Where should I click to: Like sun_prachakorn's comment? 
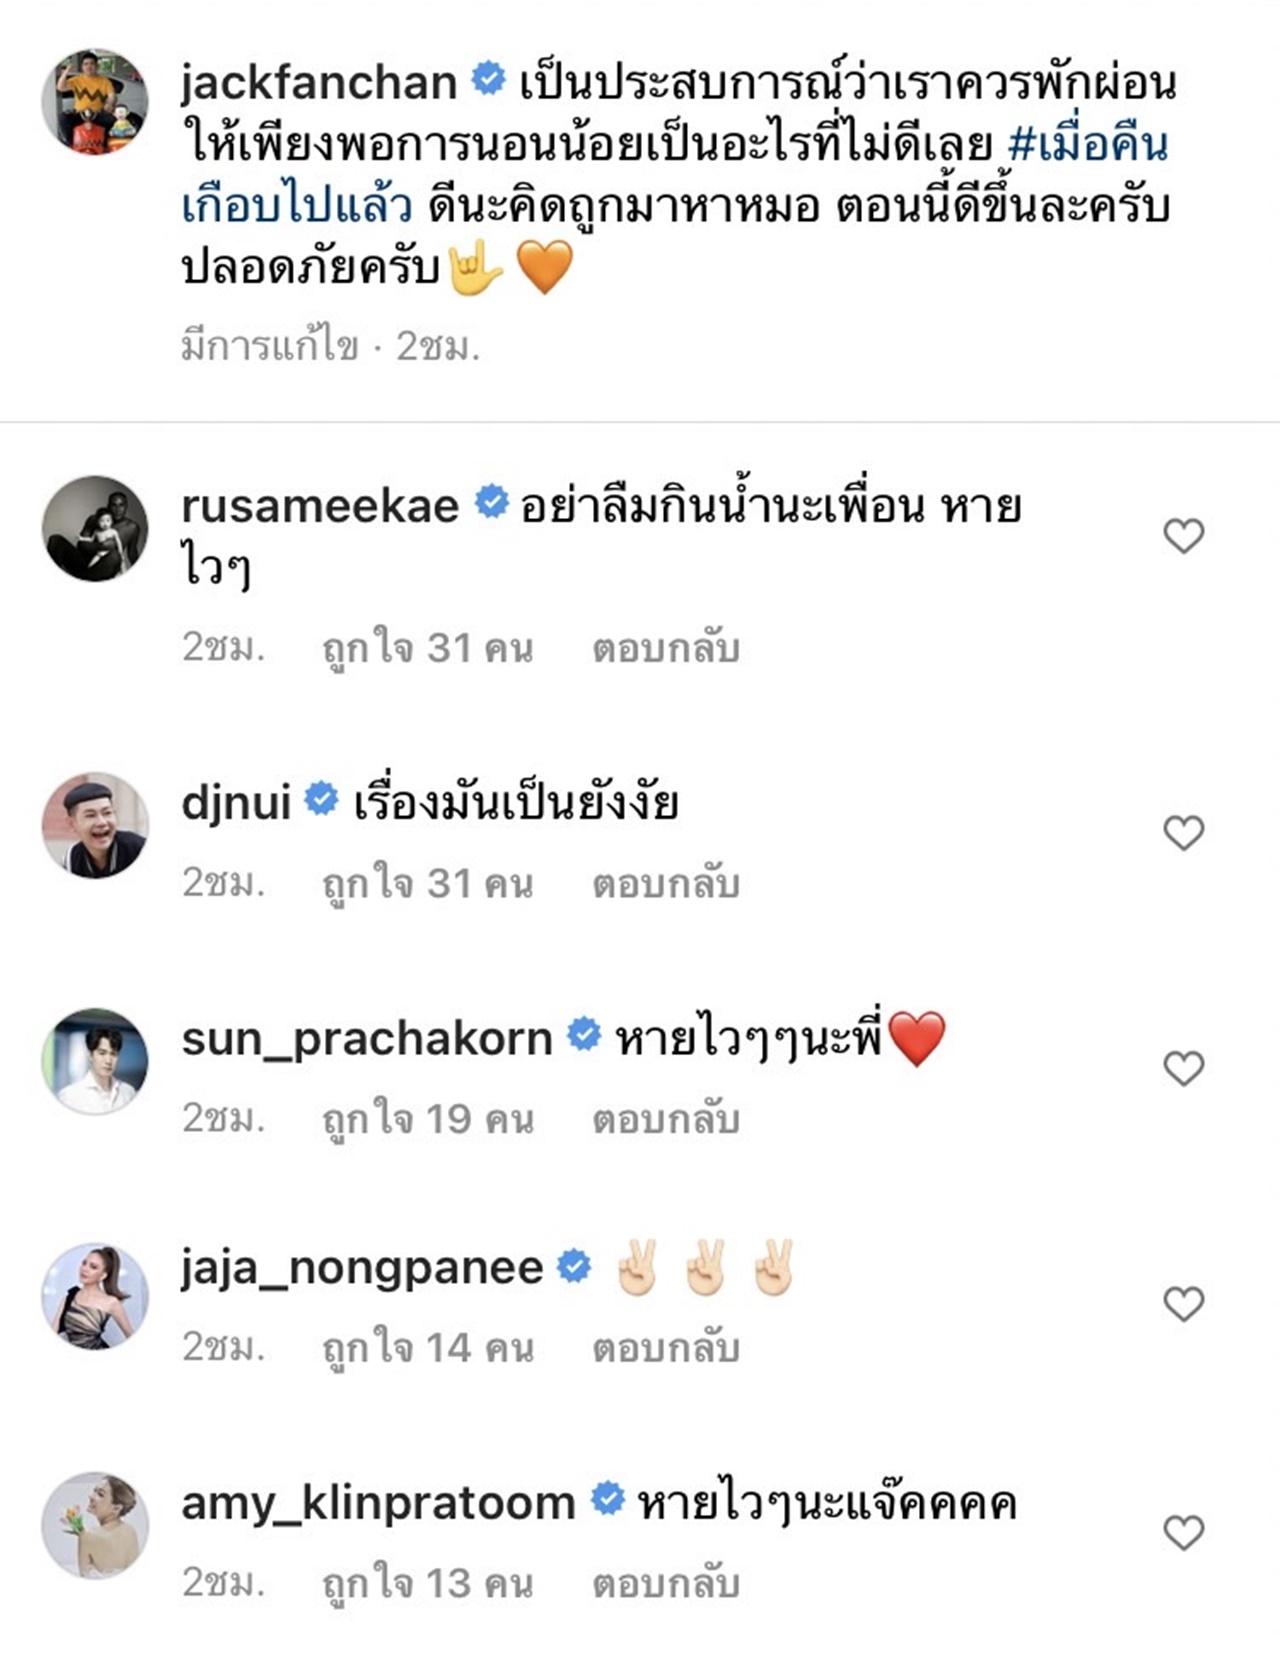click(1183, 1068)
